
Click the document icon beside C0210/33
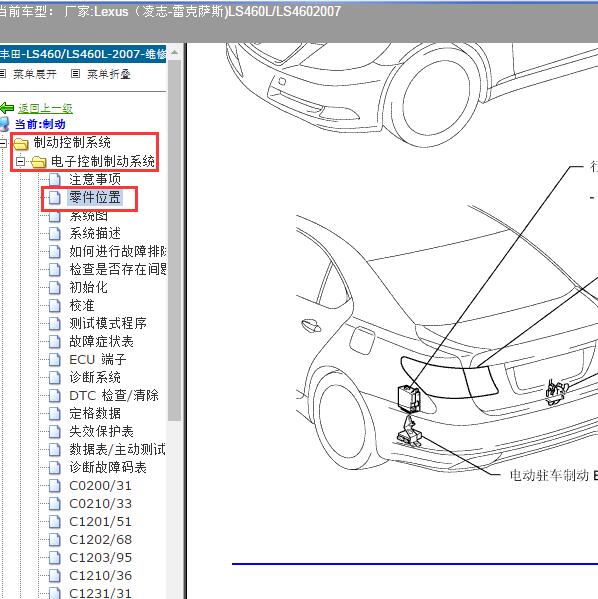tap(55, 503)
